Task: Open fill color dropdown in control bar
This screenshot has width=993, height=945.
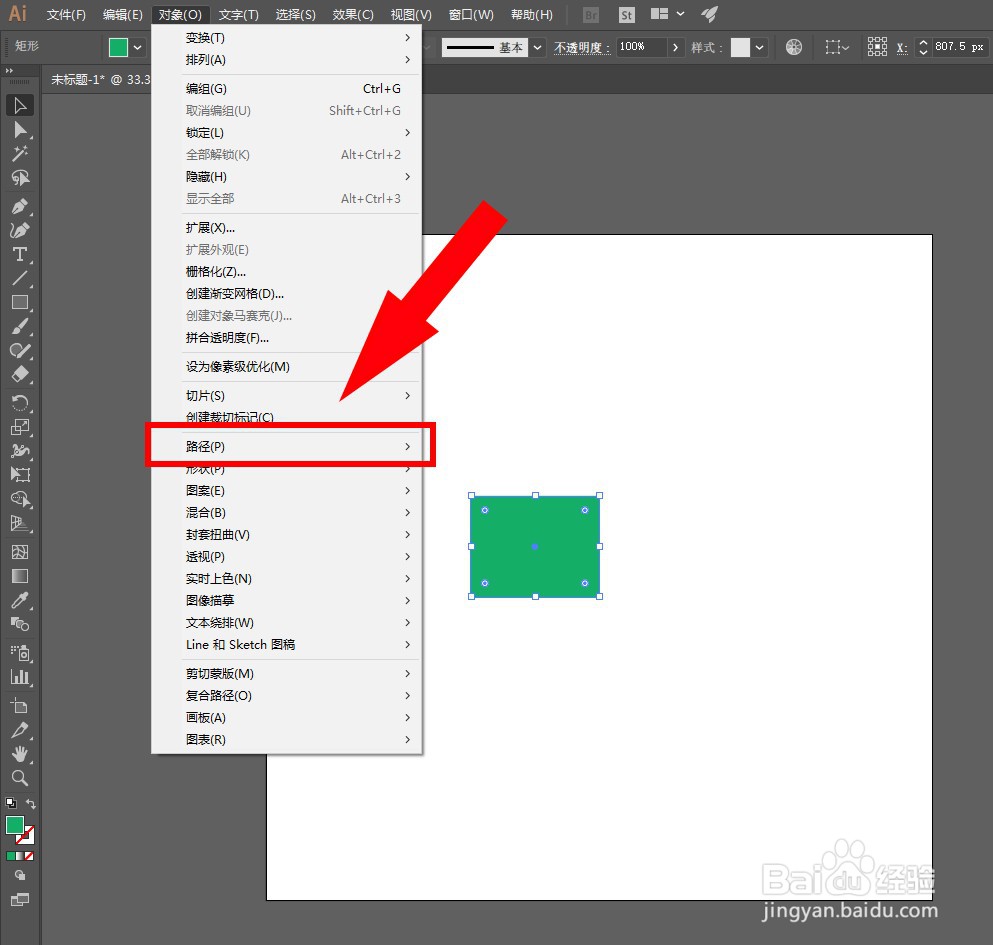Action: tap(137, 48)
